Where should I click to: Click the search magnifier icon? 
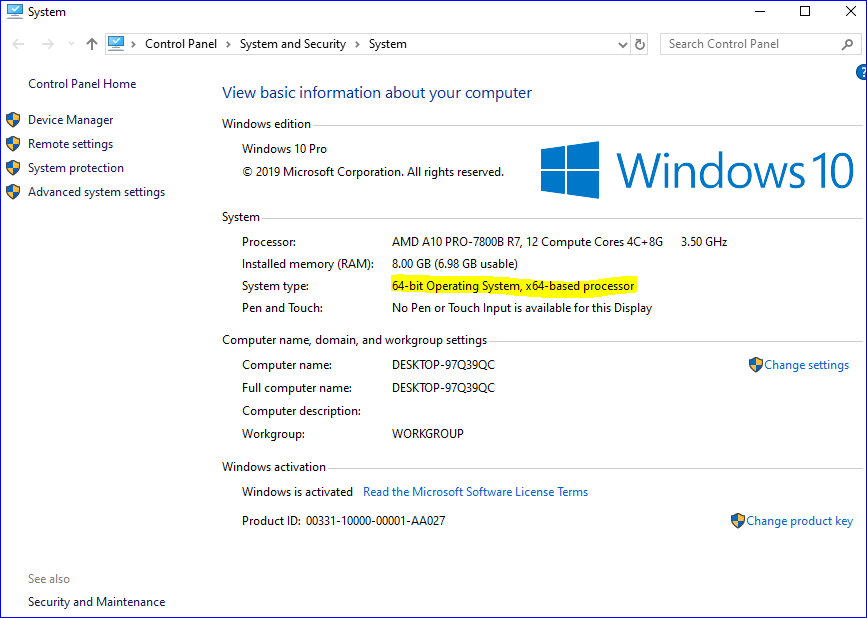(847, 44)
